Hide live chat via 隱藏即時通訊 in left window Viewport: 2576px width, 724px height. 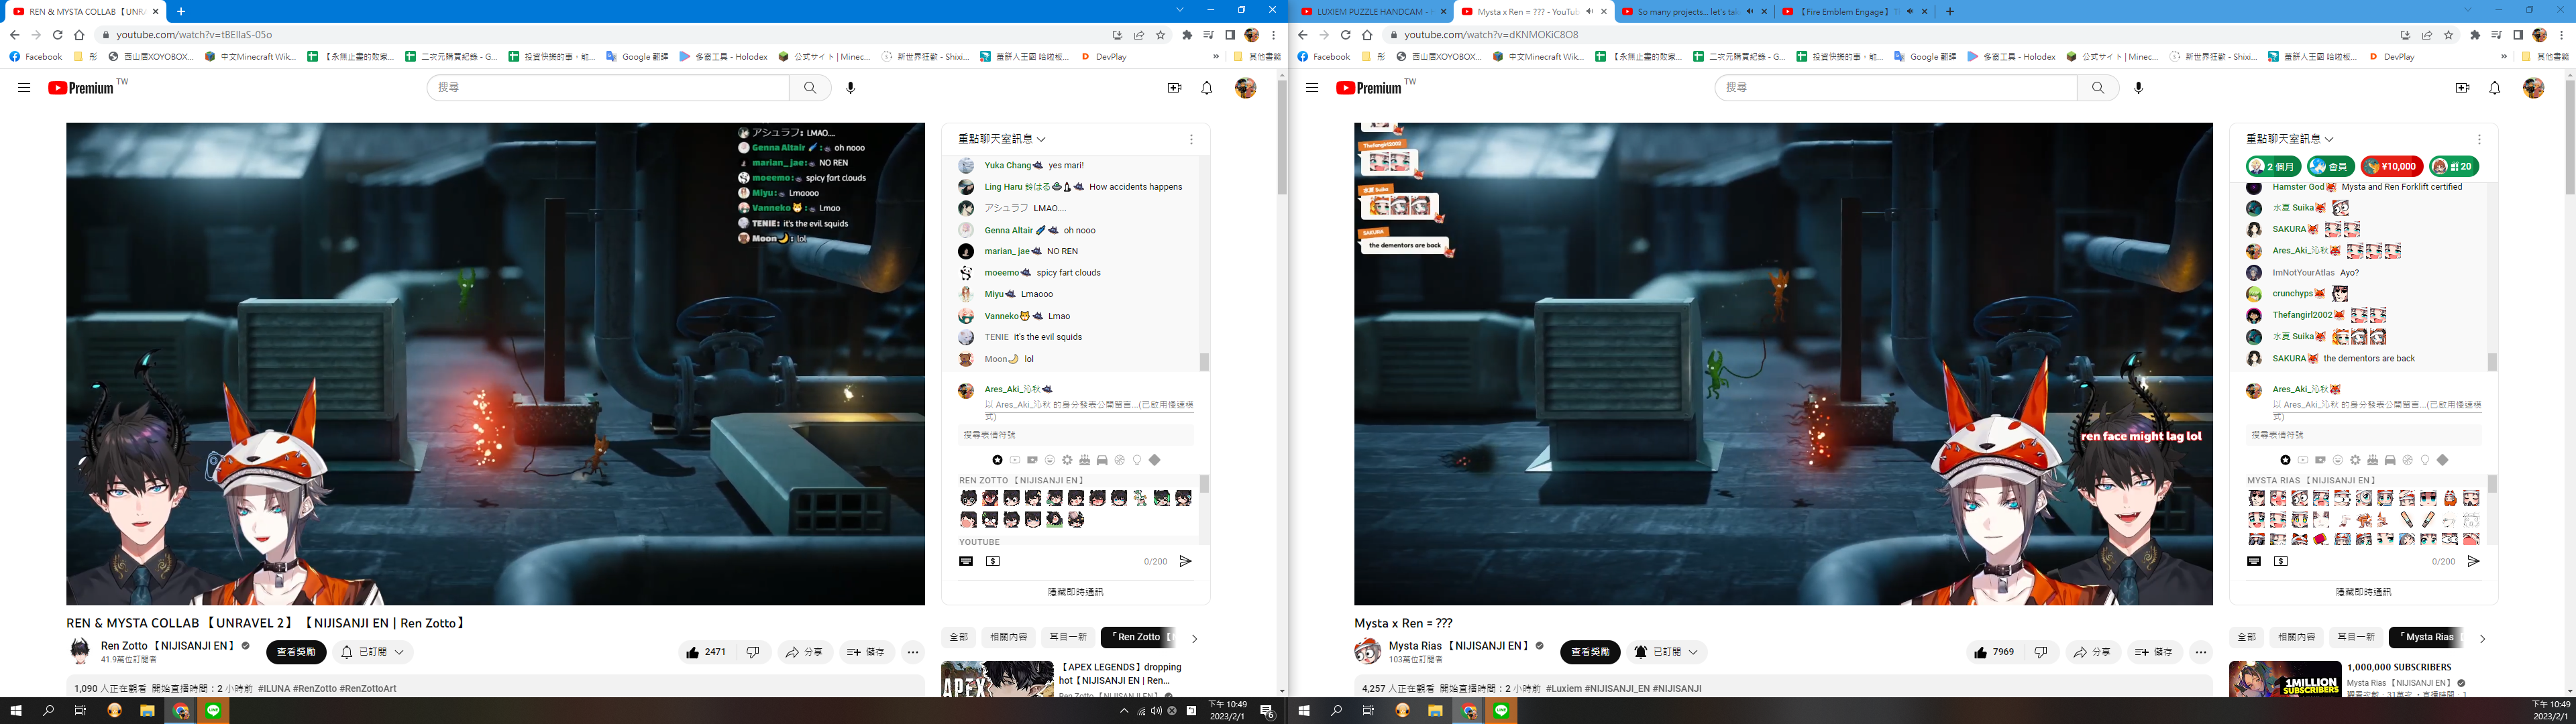tap(1075, 592)
